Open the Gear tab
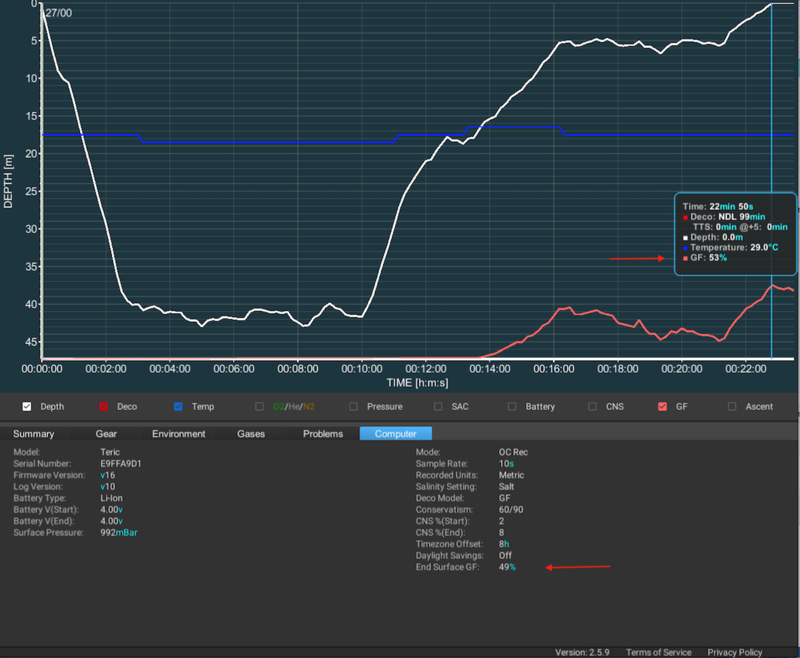This screenshot has height=658, width=800. [x=106, y=434]
